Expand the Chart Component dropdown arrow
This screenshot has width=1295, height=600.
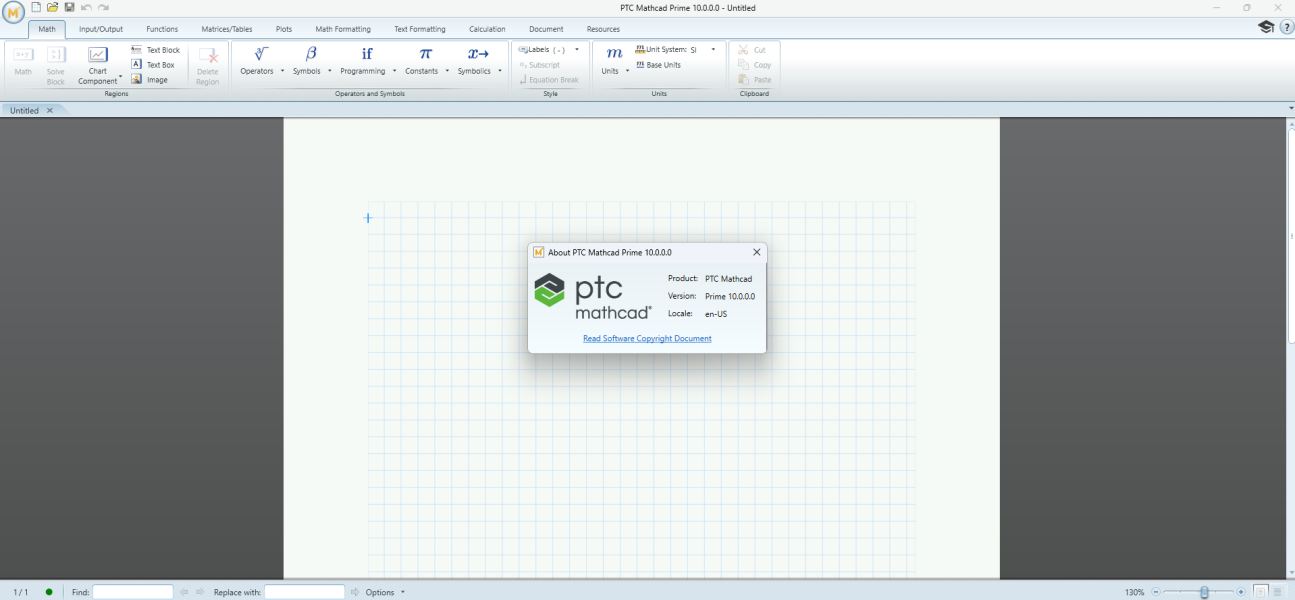click(121, 76)
